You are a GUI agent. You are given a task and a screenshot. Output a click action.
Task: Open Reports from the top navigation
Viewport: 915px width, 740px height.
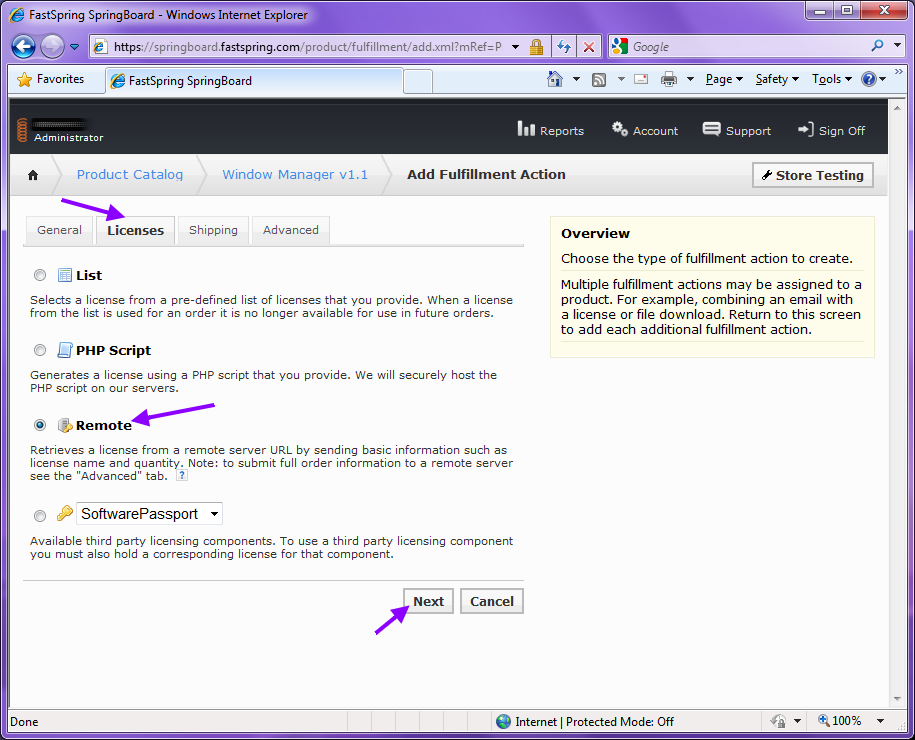click(x=551, y=130)
